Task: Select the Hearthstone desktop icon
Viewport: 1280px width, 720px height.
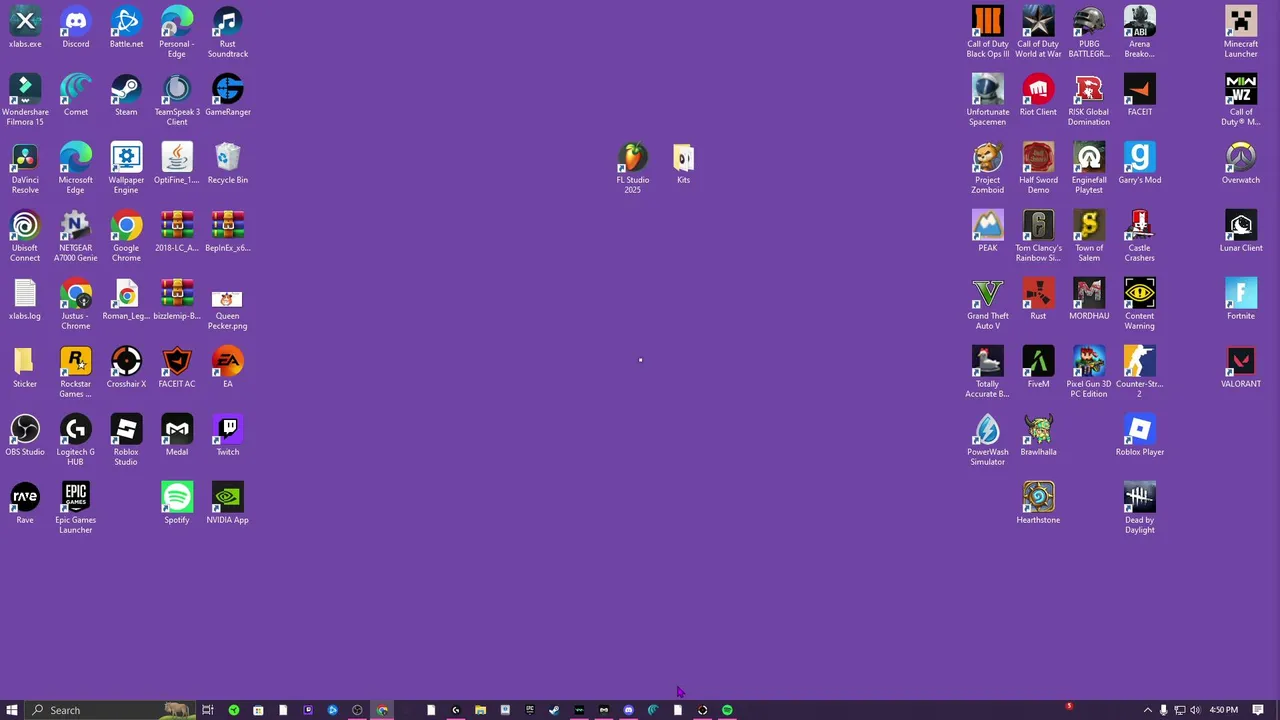Action: pos(1038,503)
